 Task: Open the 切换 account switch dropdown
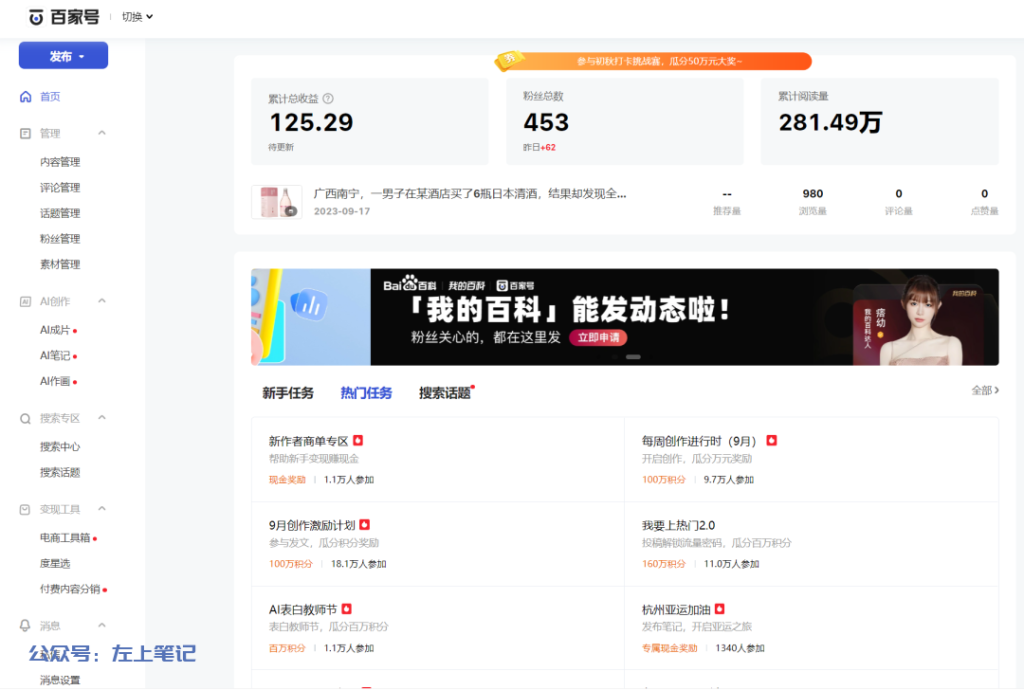[137, 17]
